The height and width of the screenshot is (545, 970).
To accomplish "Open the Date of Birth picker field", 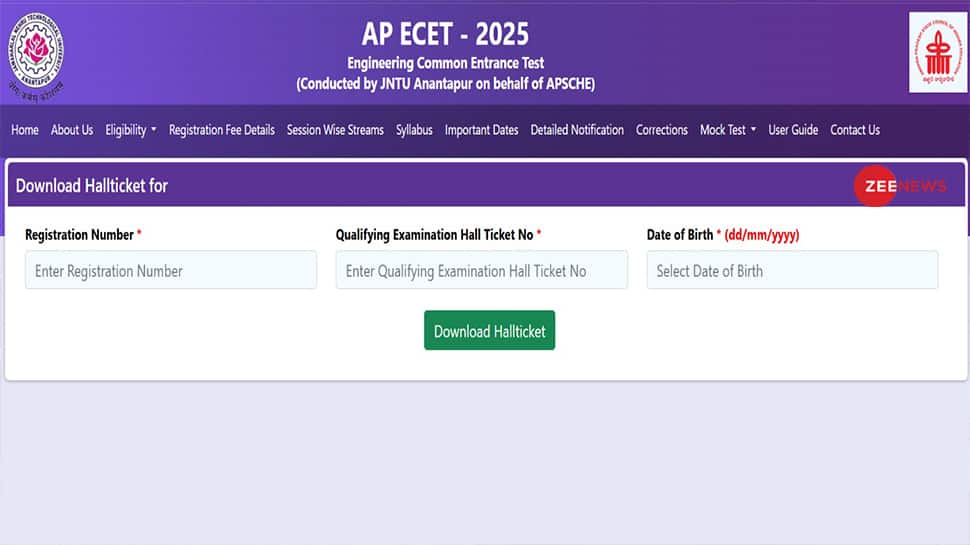I will point(792,270).
